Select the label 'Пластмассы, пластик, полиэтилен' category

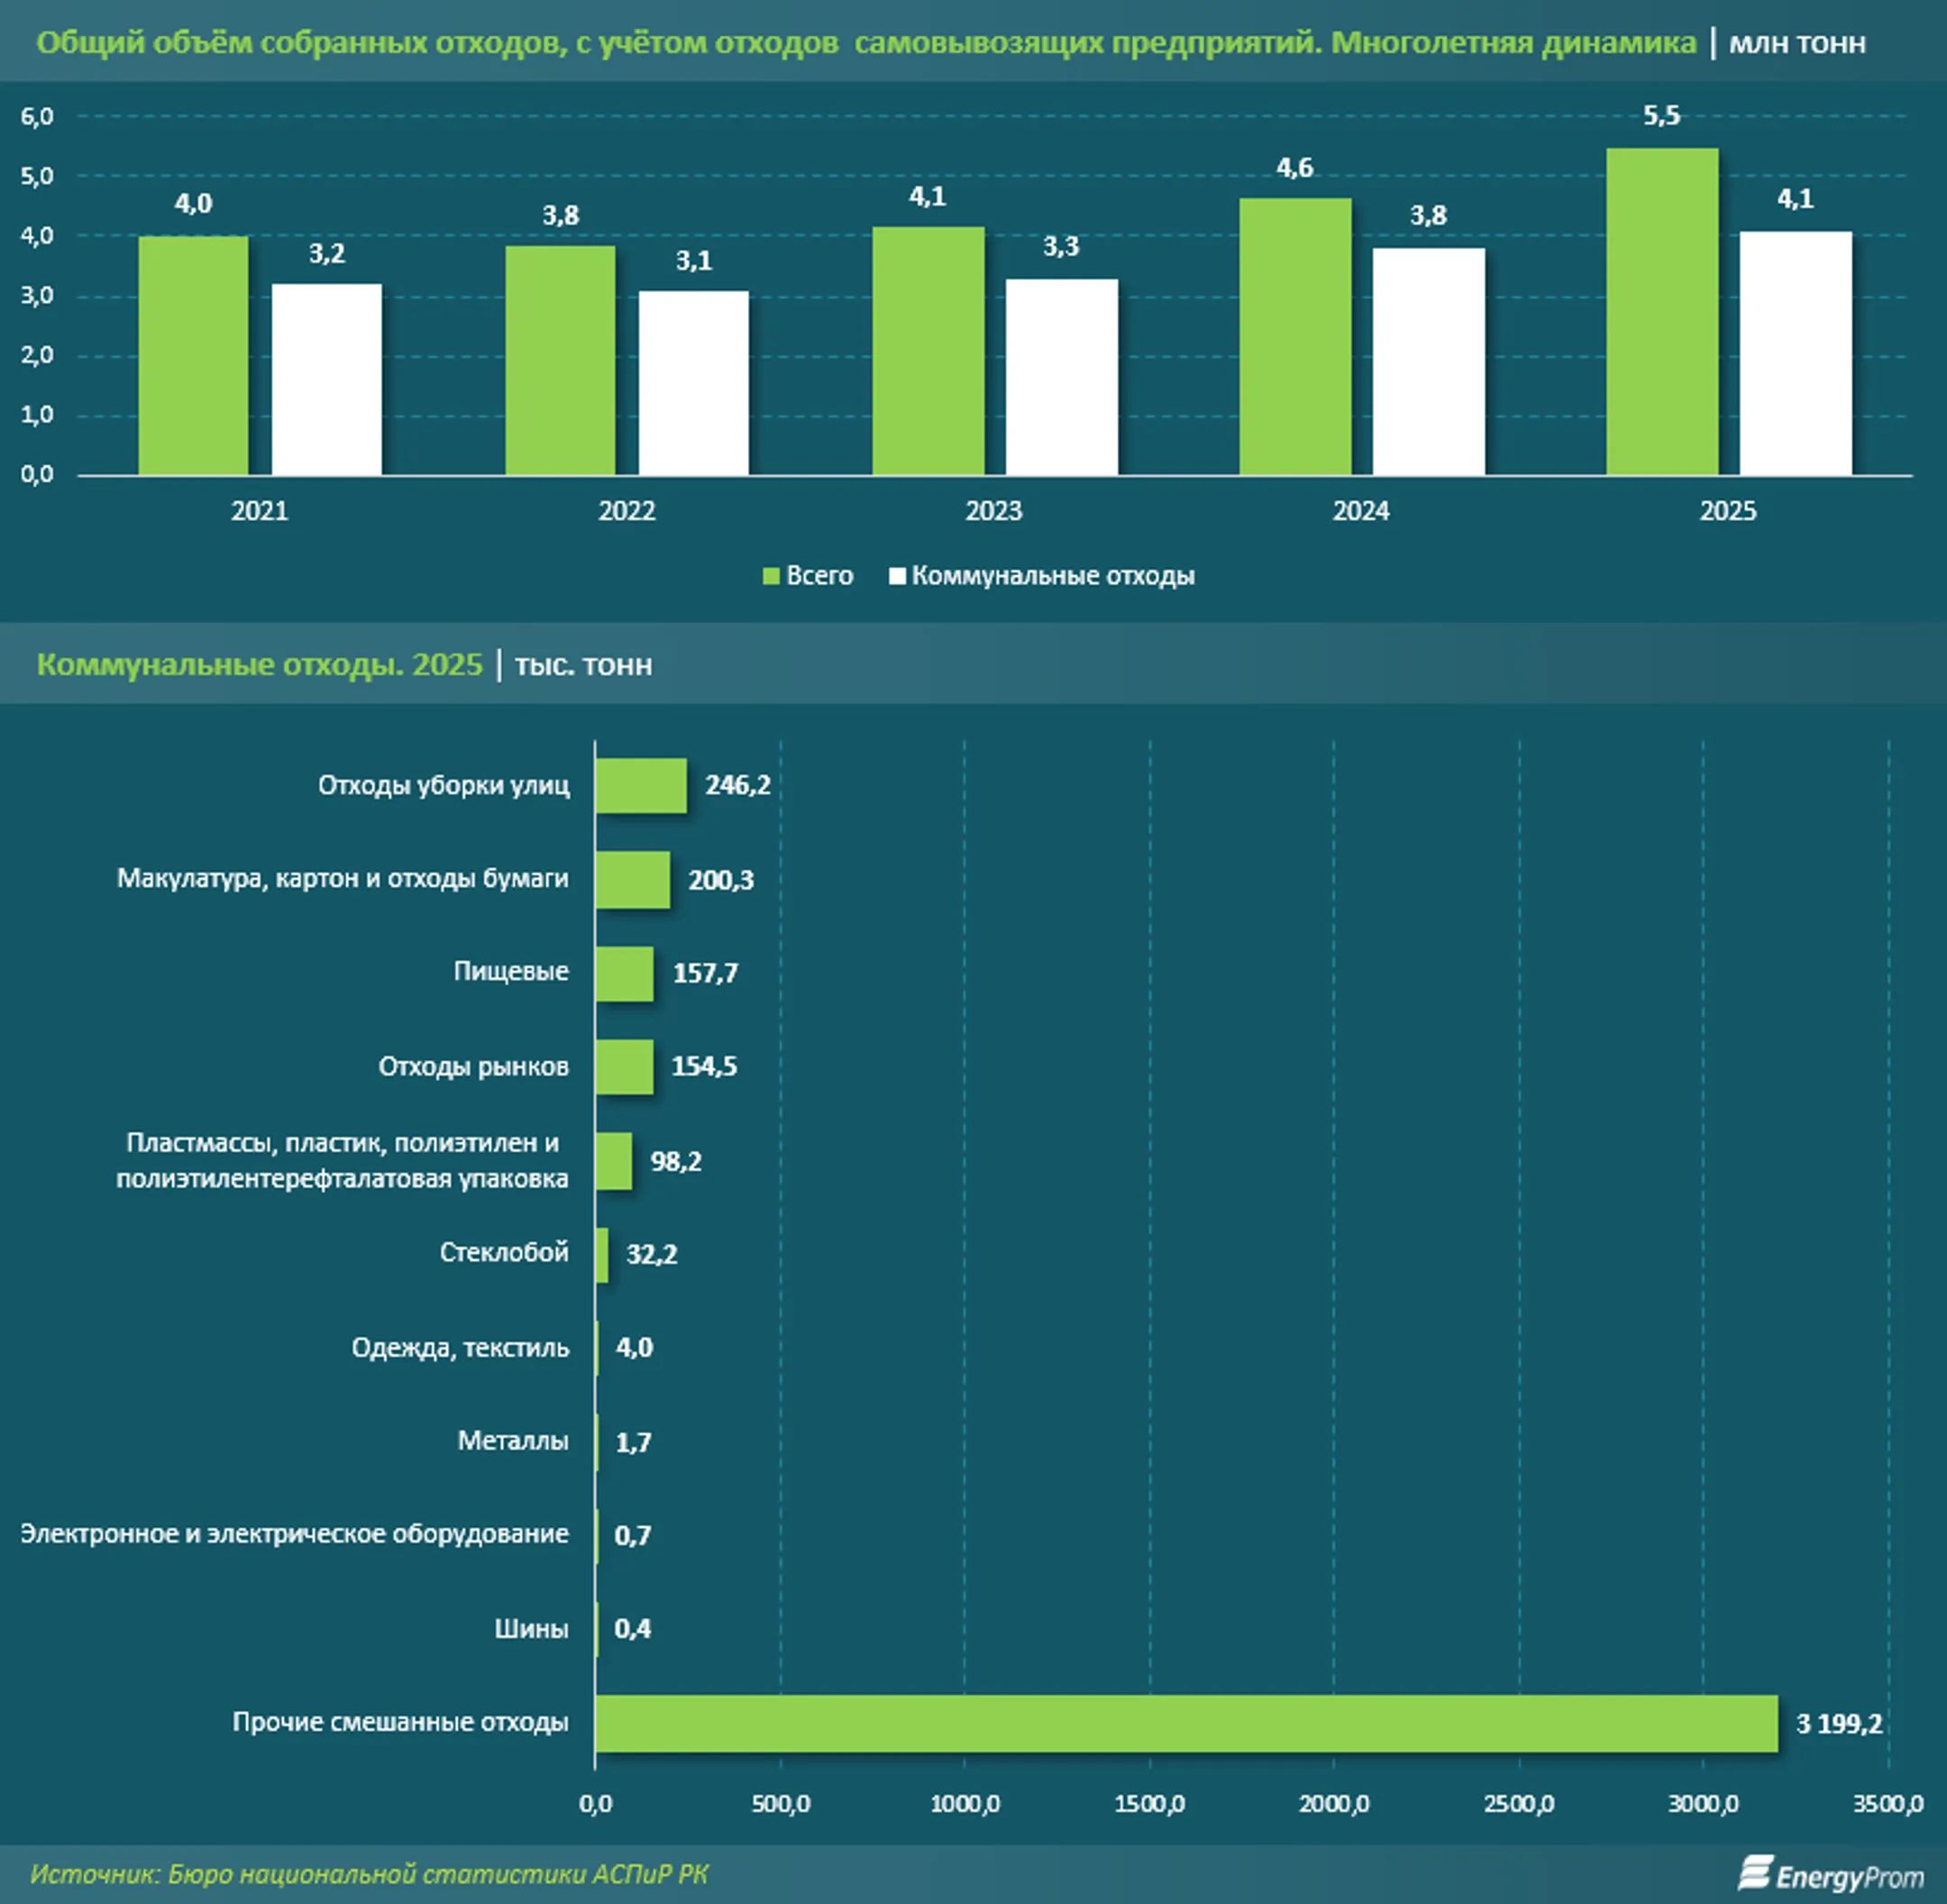click(x=343, y=1161)
